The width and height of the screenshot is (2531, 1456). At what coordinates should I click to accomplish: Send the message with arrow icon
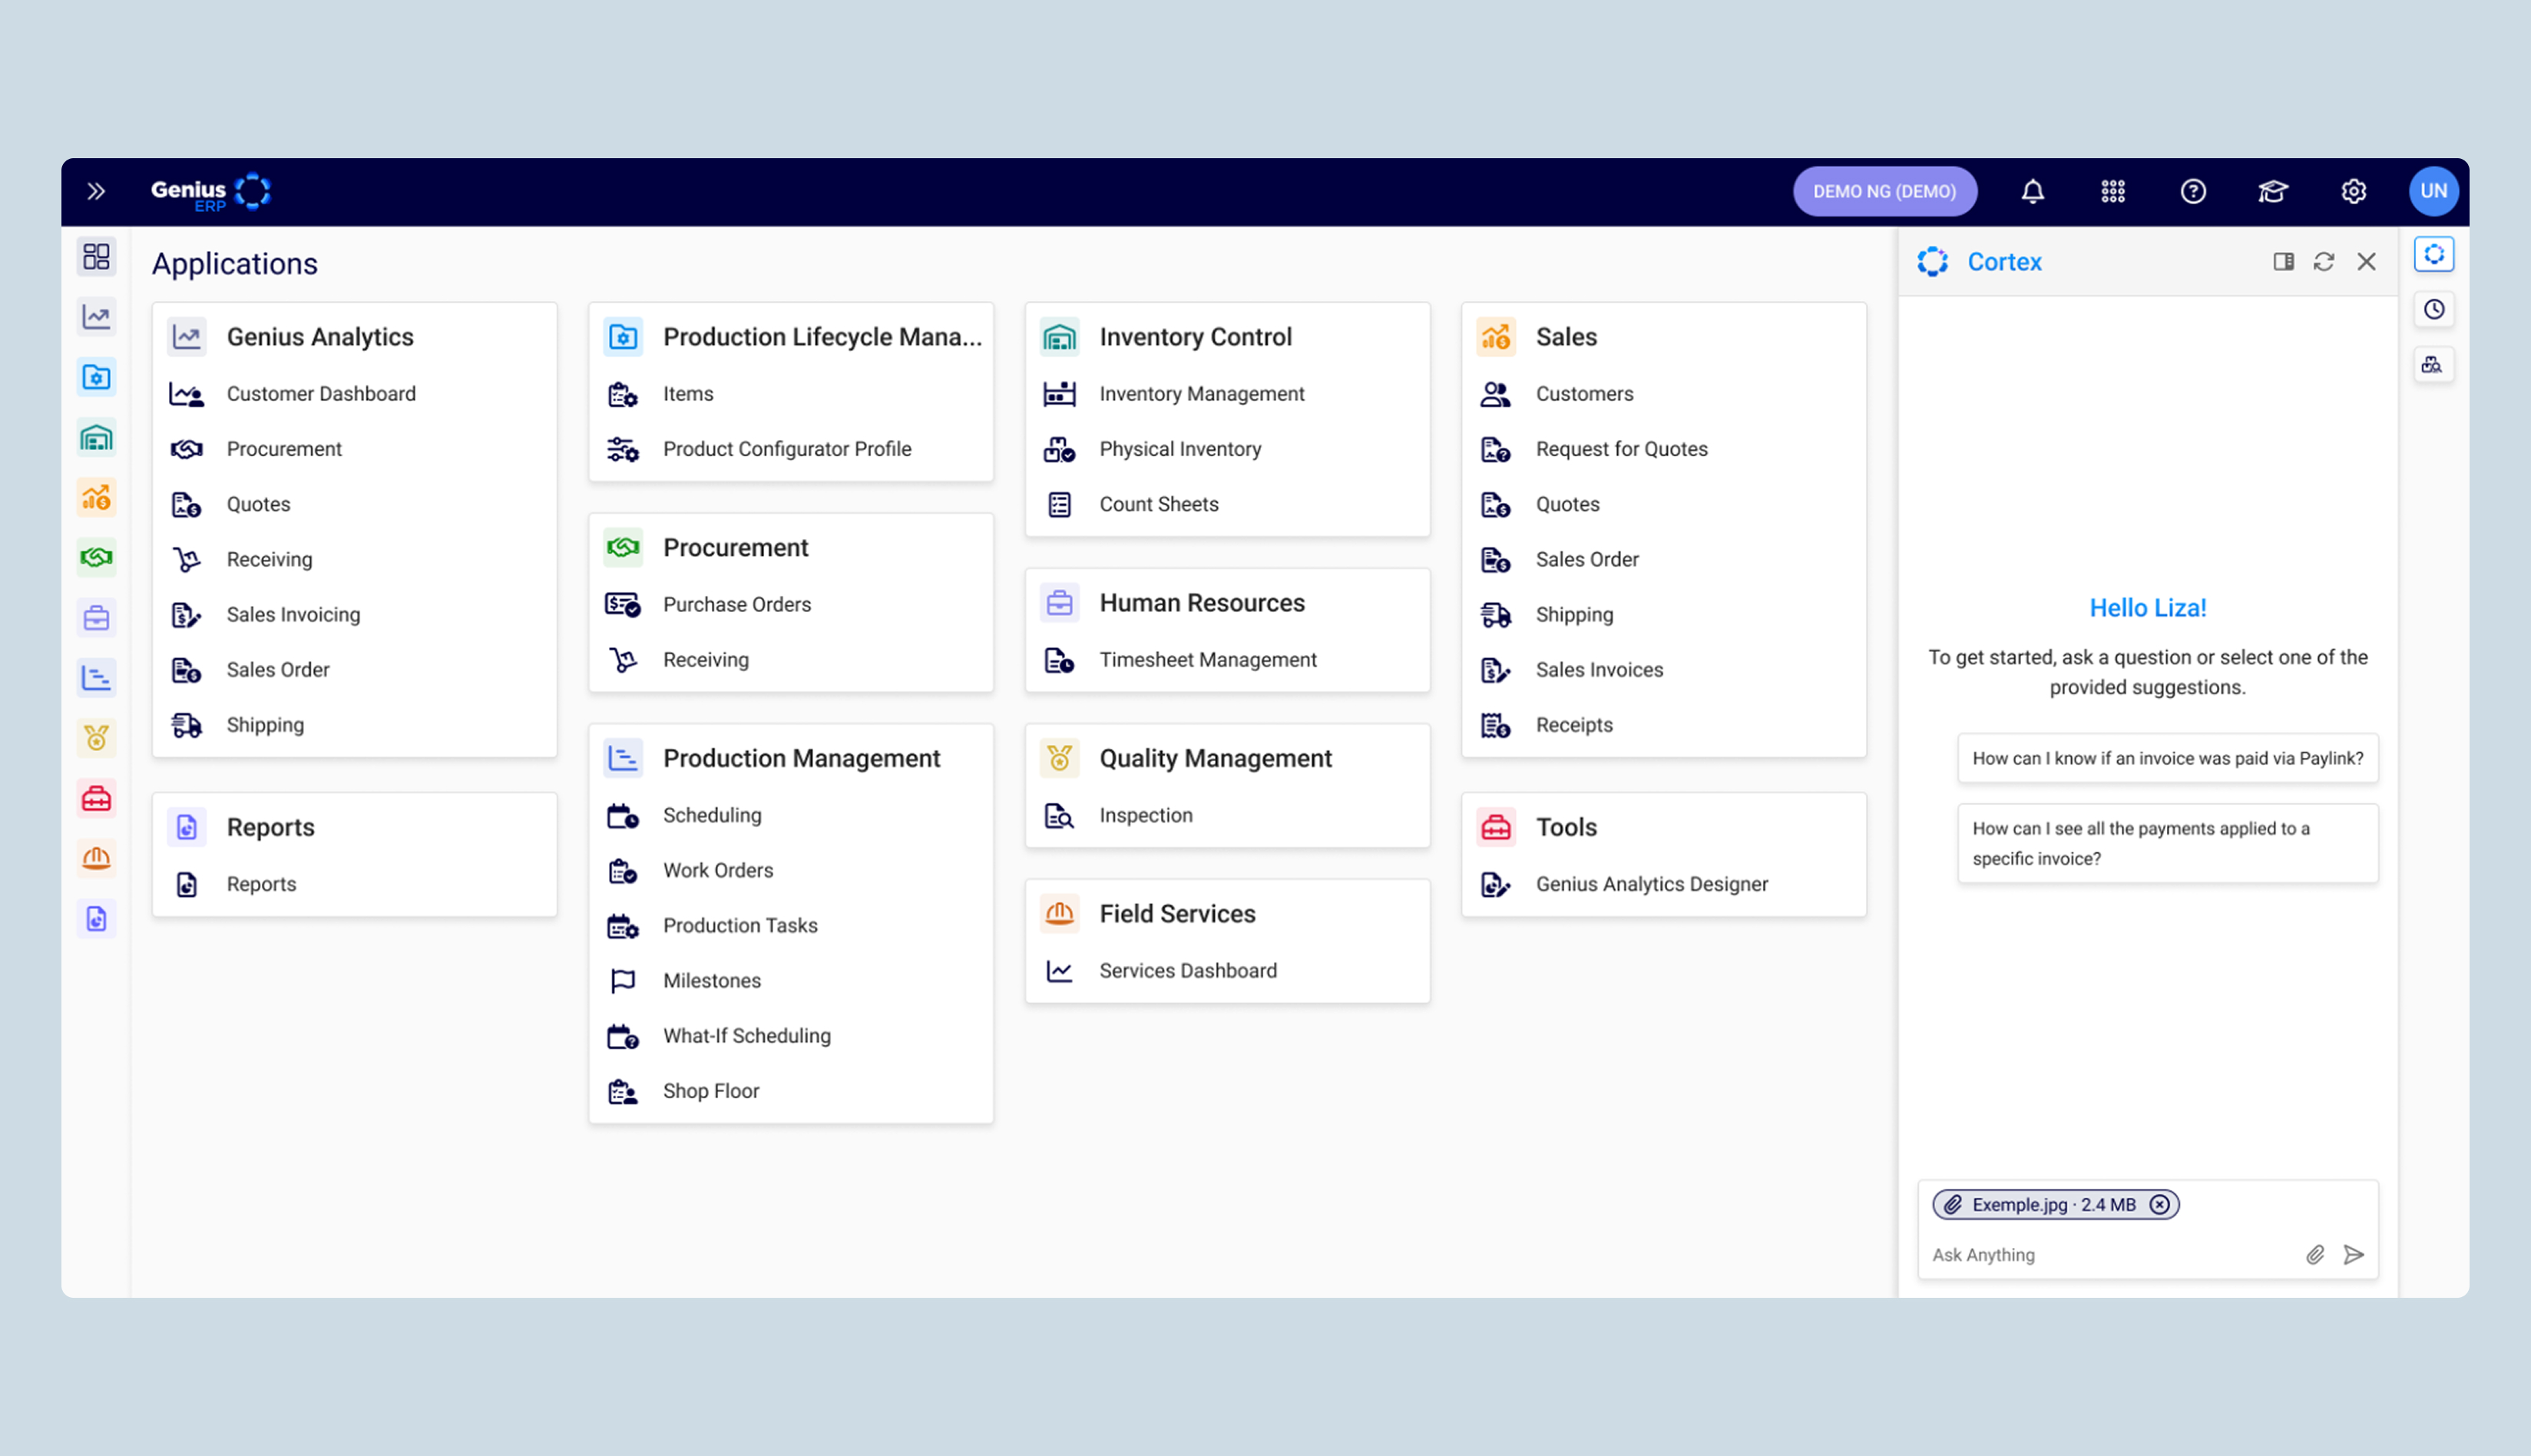click(x=2353, y=1254)
